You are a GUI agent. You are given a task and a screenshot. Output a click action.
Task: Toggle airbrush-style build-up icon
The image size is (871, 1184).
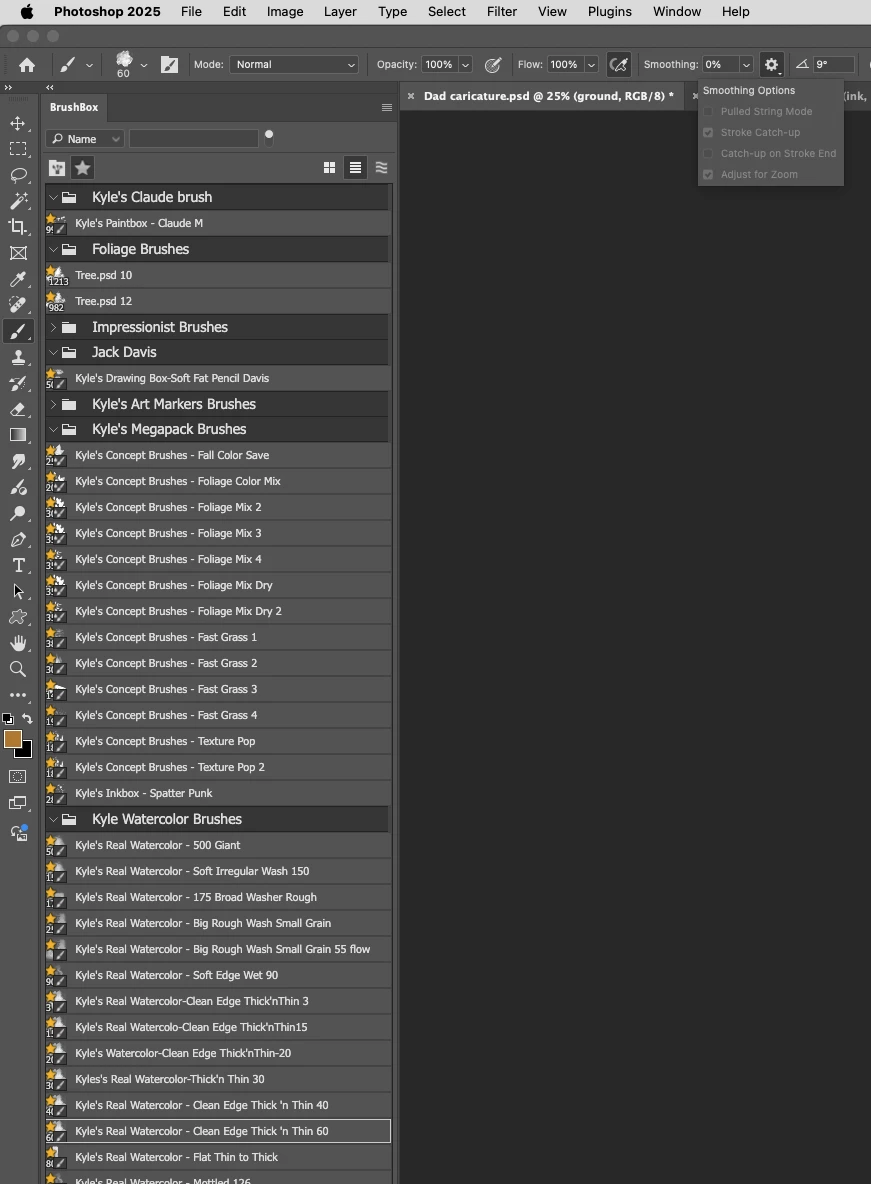tap(619, 65)
